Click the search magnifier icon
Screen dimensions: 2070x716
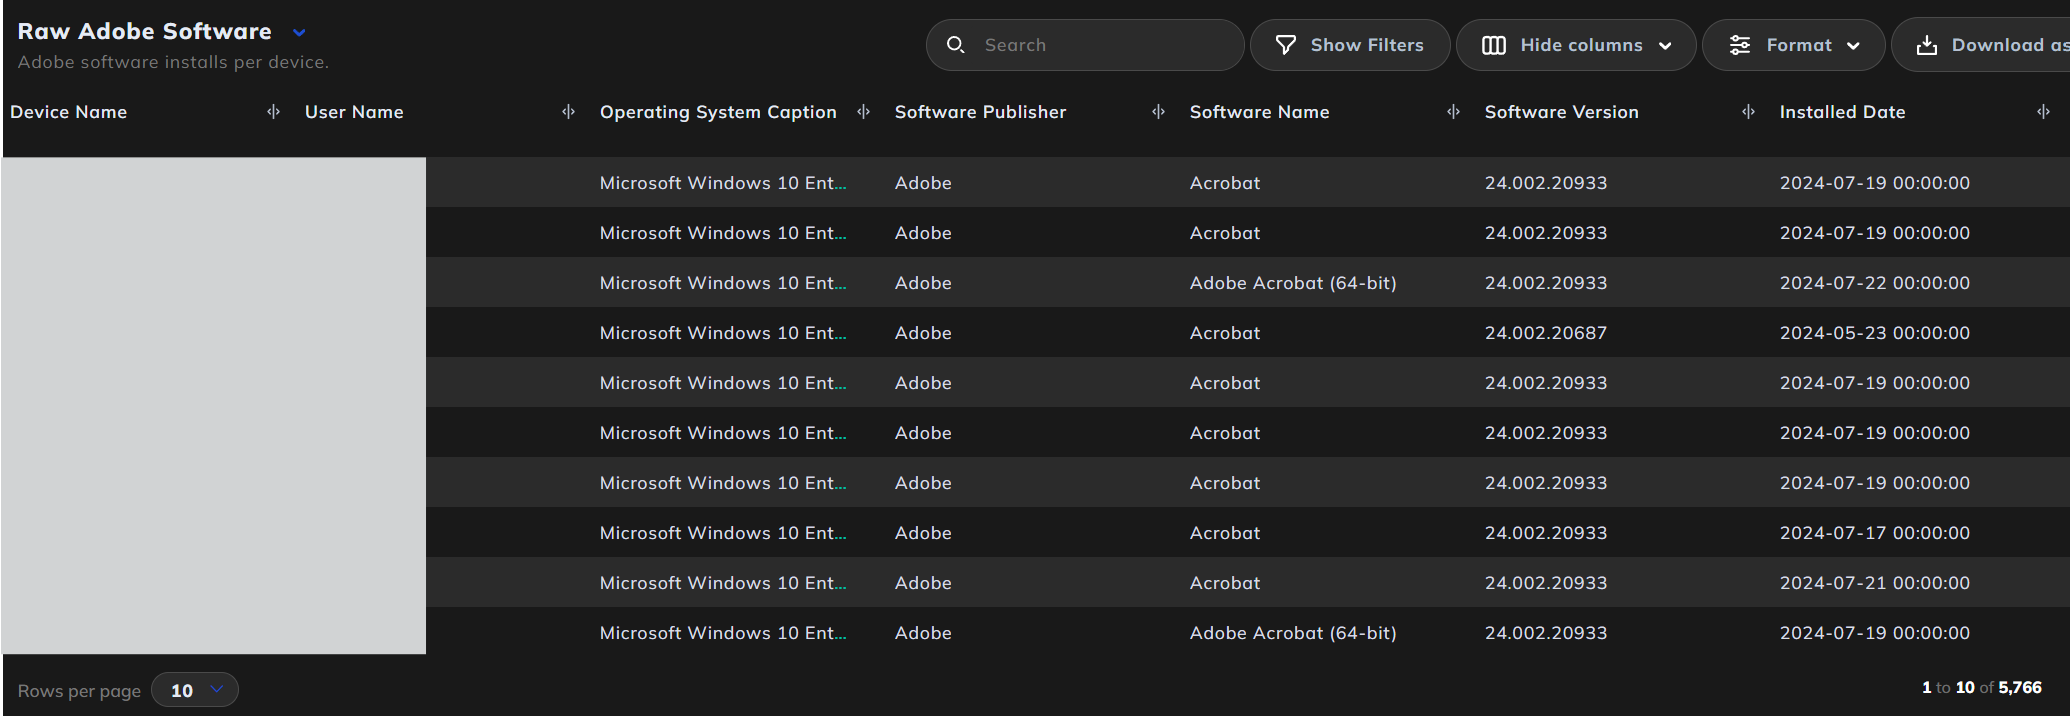pos(955,45)
